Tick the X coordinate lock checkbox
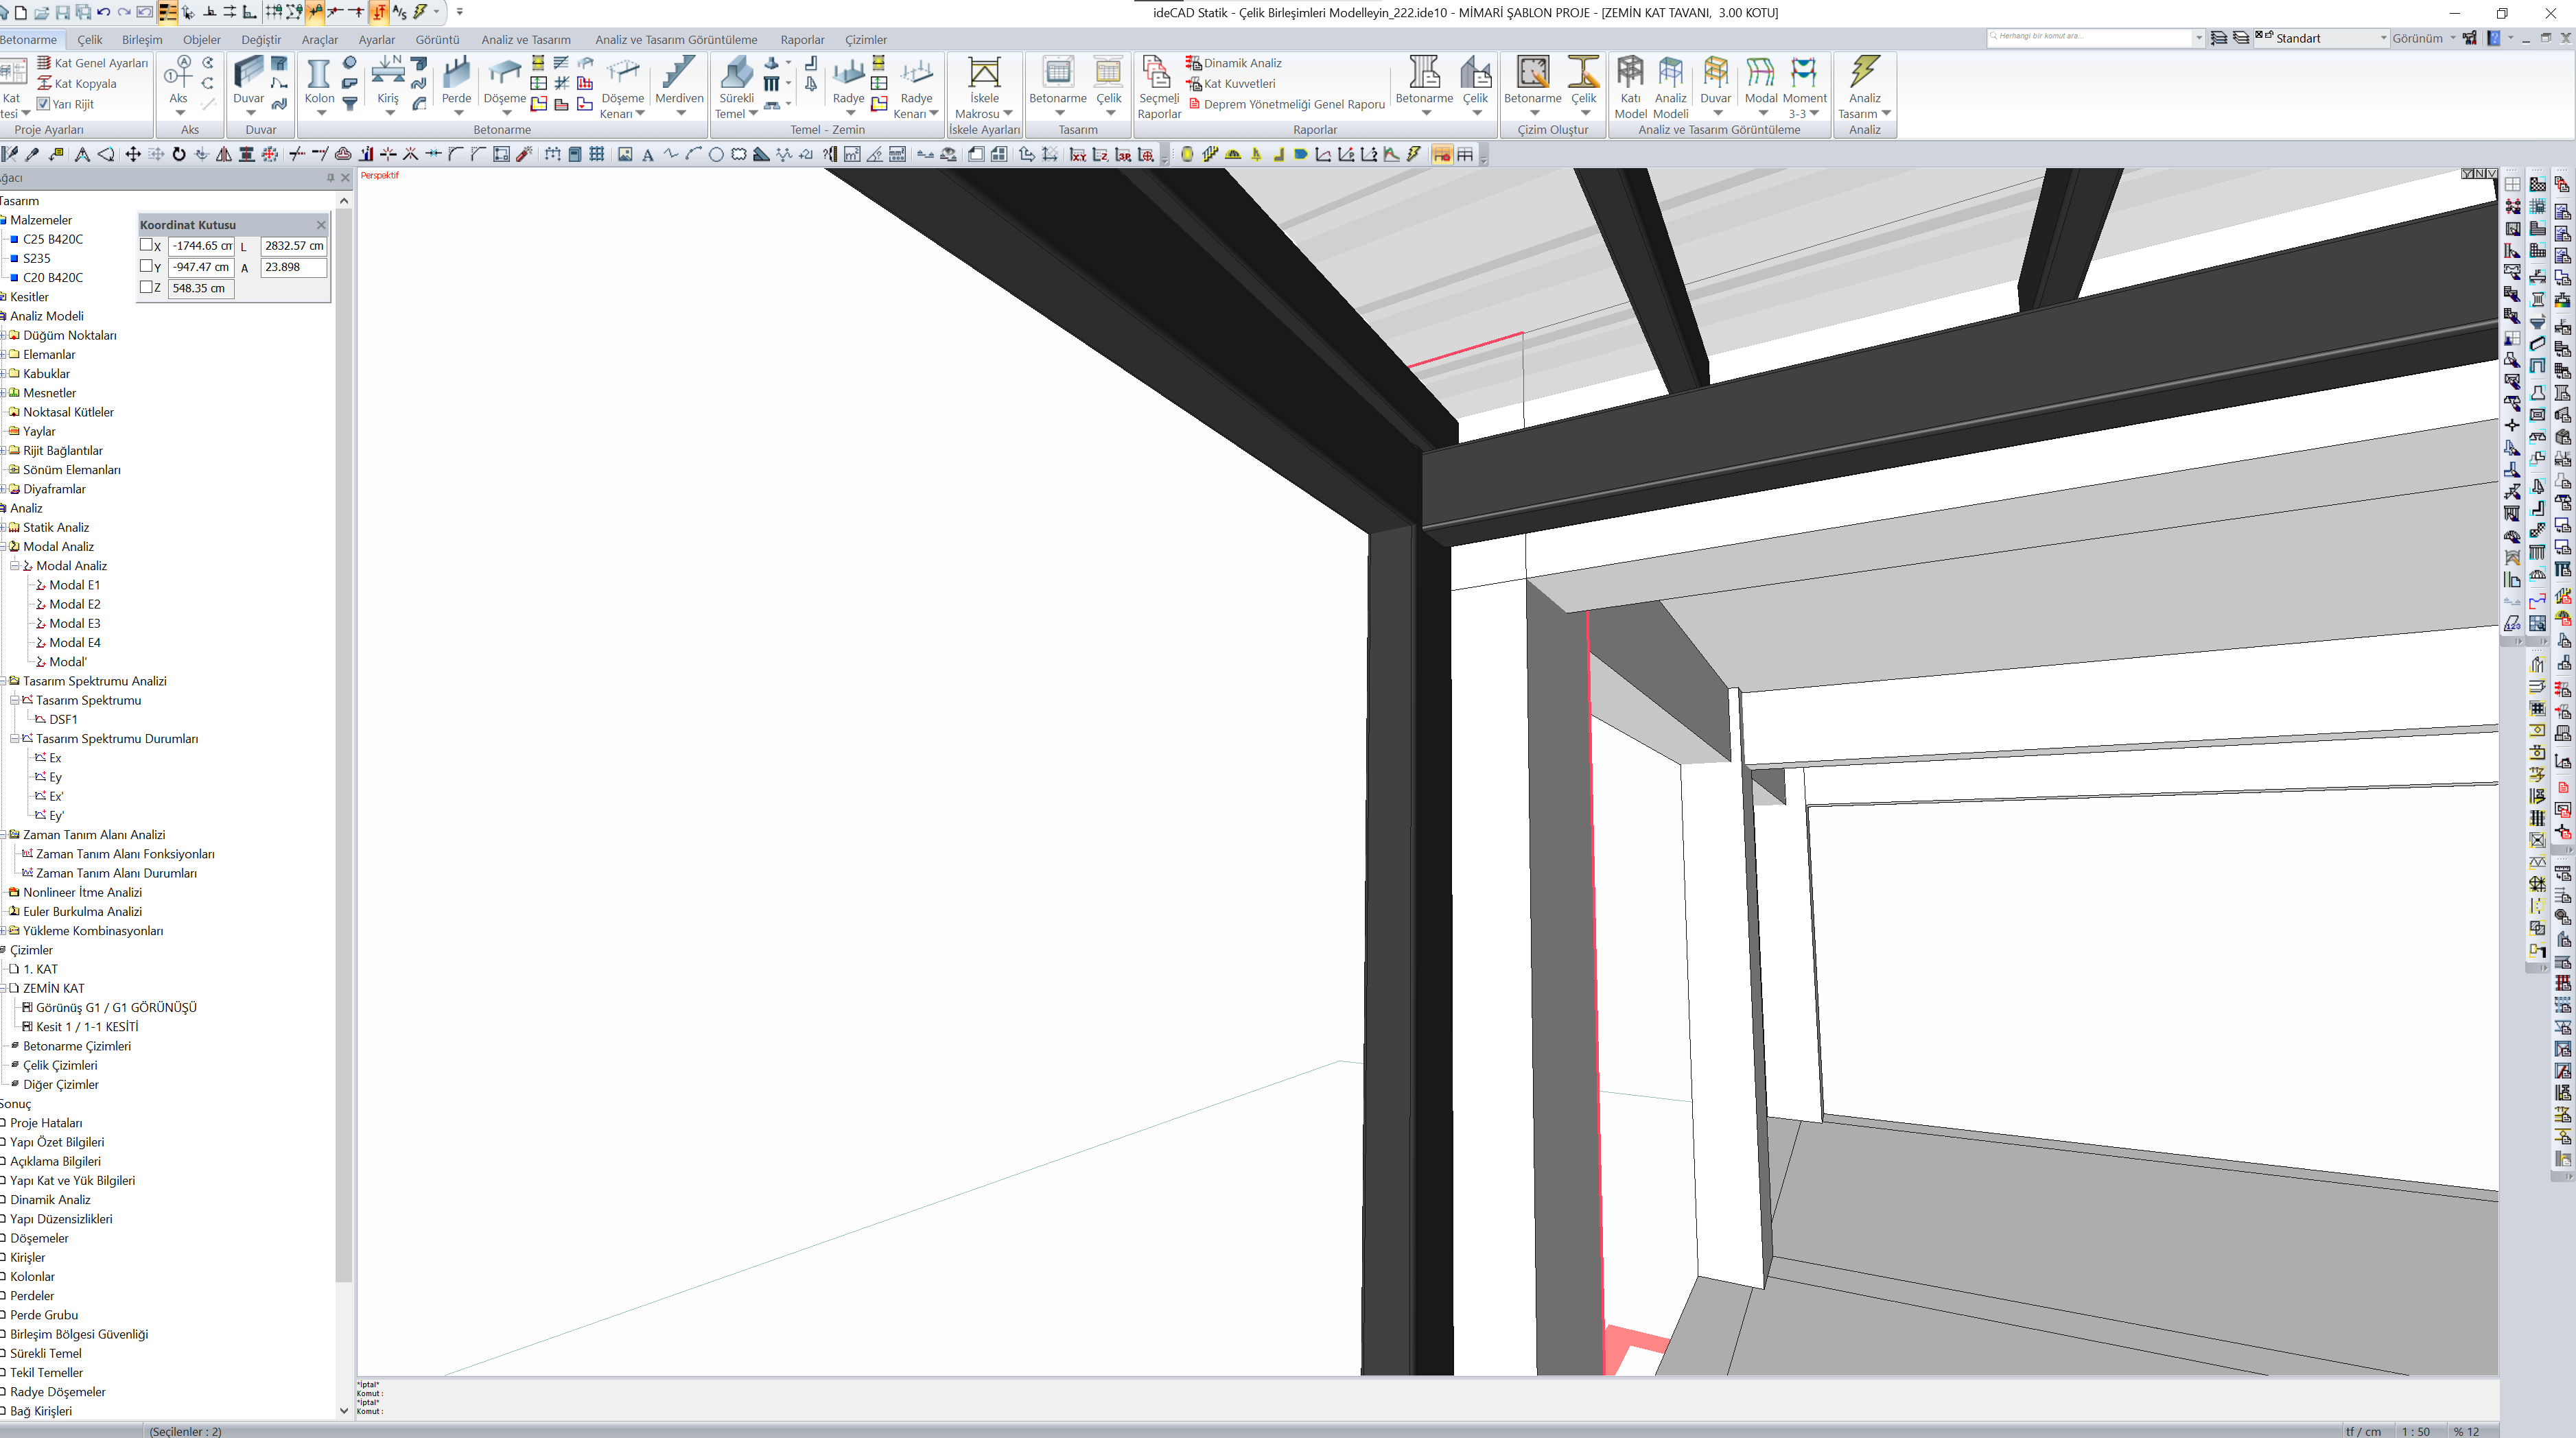Image resolution: width=2576 pixels, height=1438 pixels. click(x=146, y=245)
